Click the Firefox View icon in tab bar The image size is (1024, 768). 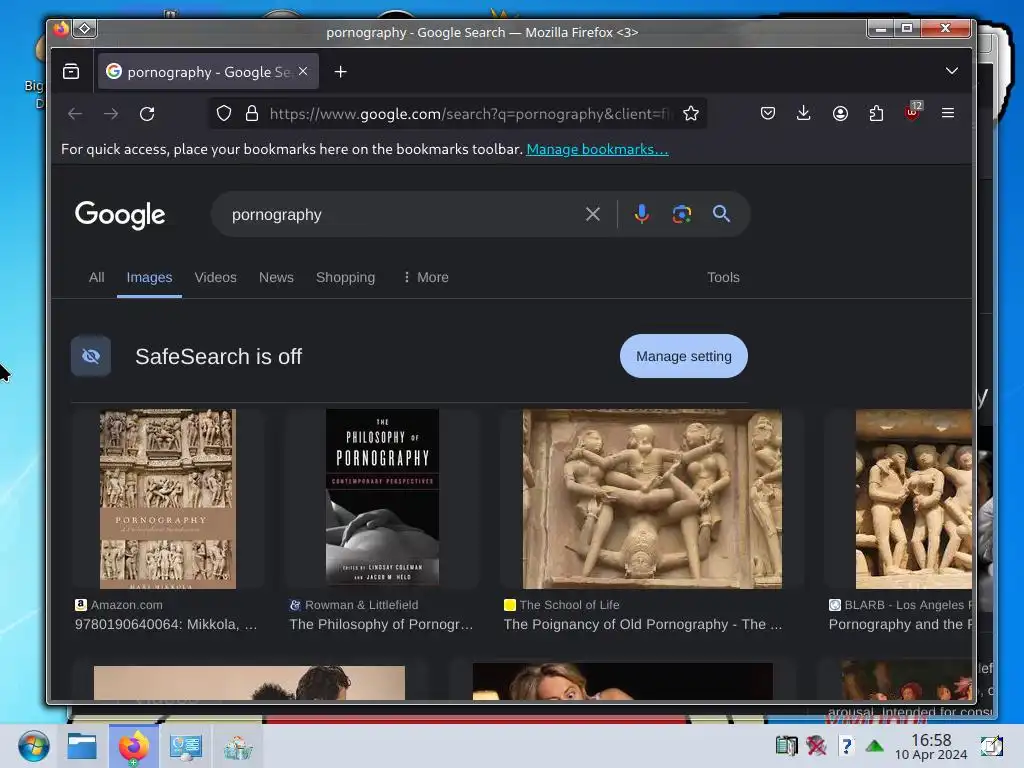pos(71,71)
